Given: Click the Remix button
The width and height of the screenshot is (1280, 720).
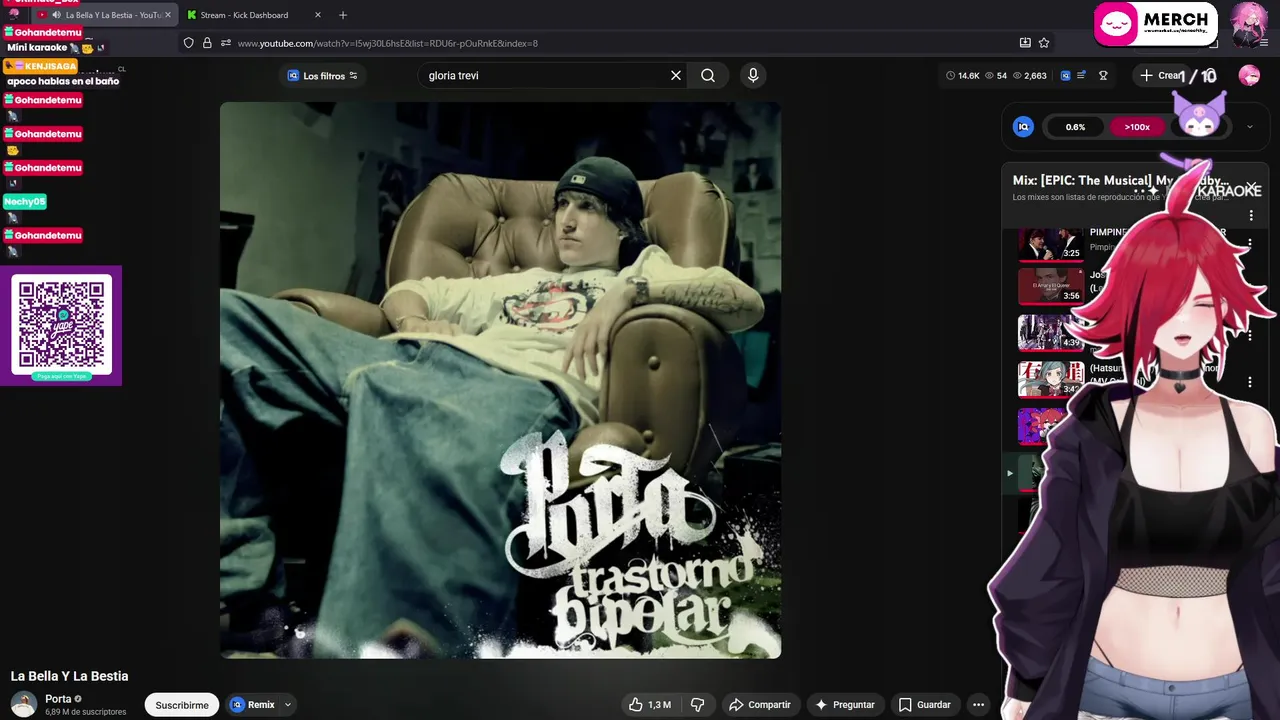Looking at the screenshot, I should [253, 705].
